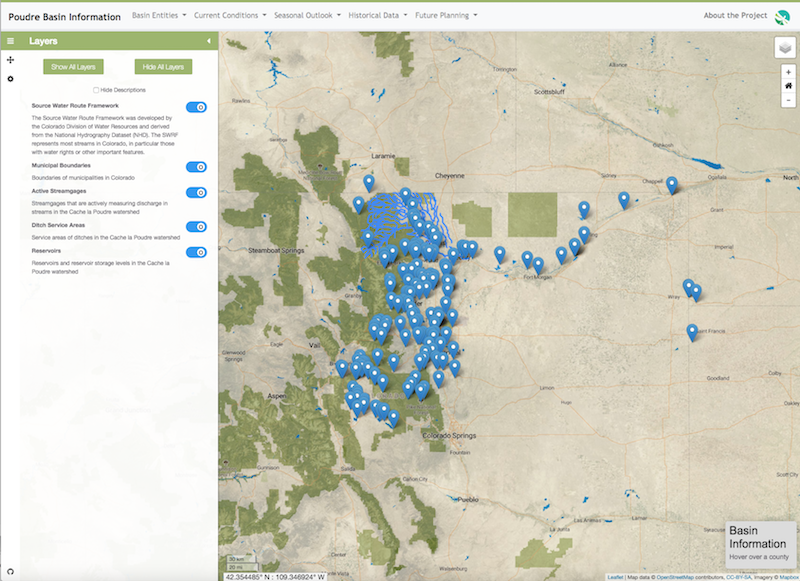Screen dimensions: 800x581
Task: Open the Current Conditions dropdown menu
Action: pyautogui.click(x=230, y=16)
